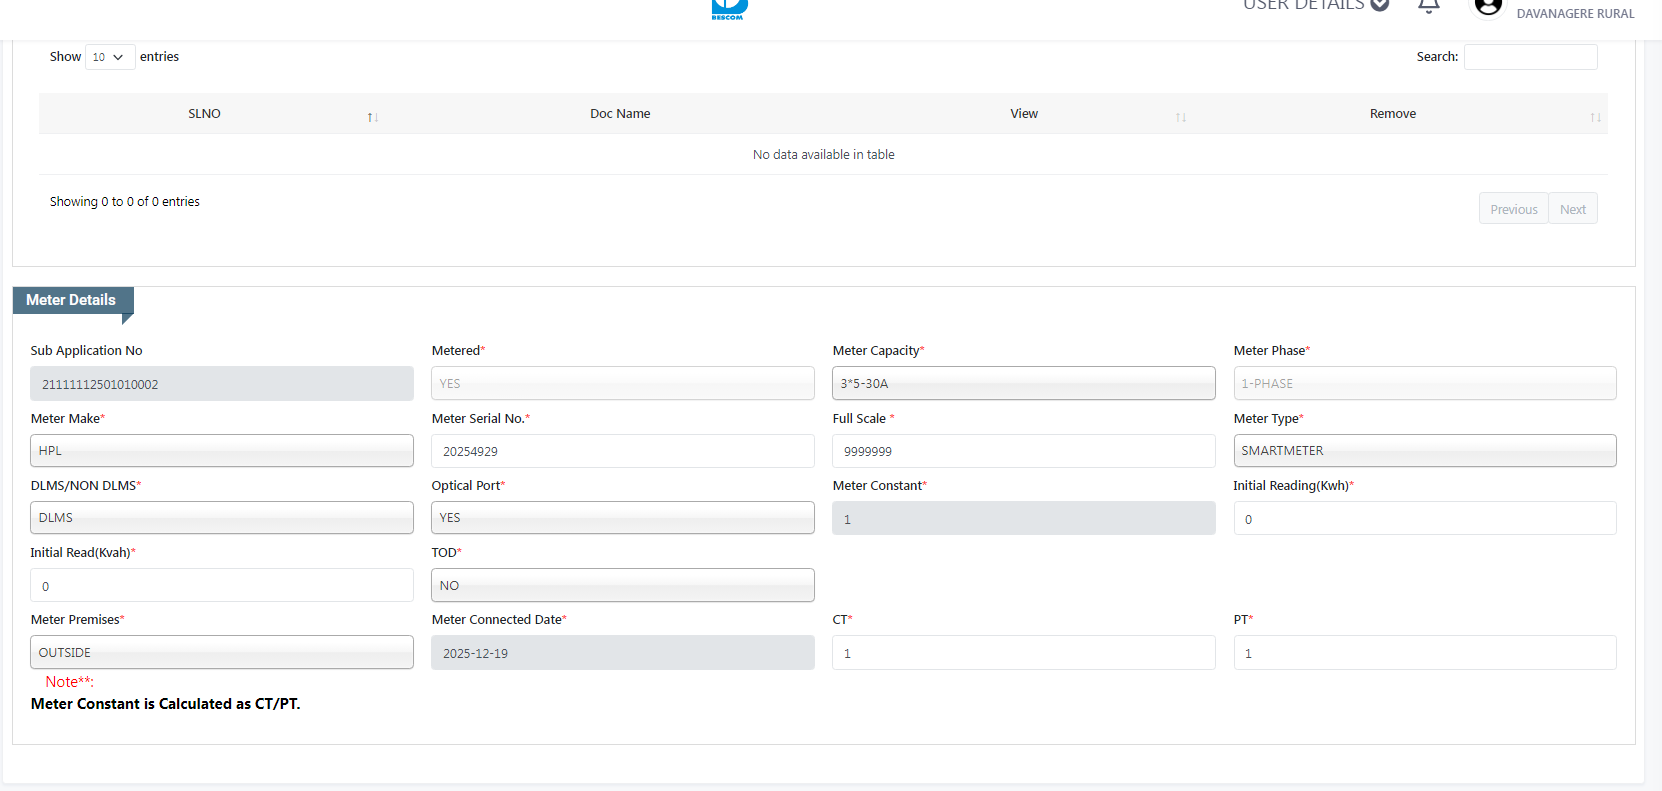Screen dimensions: 1662x791
Task: Click the Meter Details section tab
Action: pos(71,300)
